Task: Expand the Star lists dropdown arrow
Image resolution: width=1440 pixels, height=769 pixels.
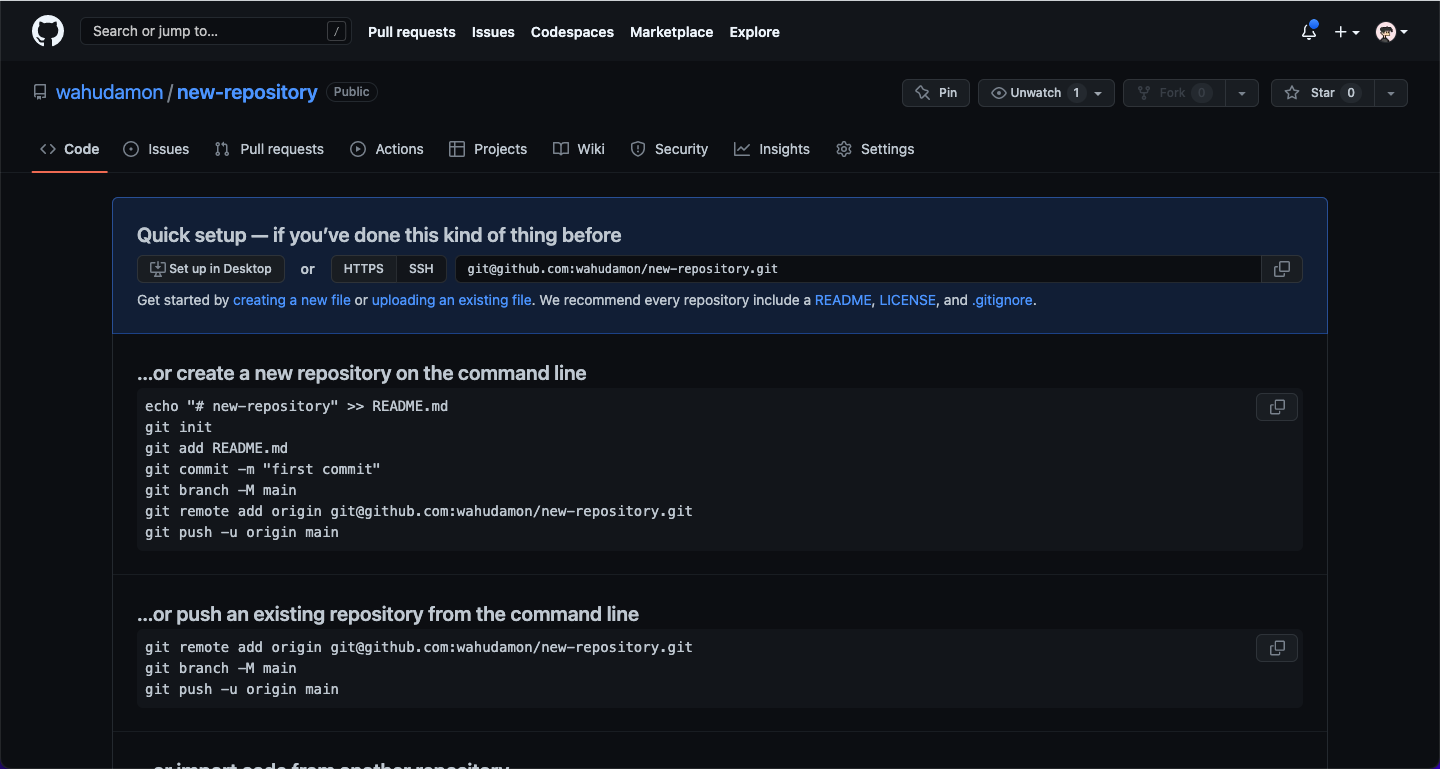Action: [1391, 93]
